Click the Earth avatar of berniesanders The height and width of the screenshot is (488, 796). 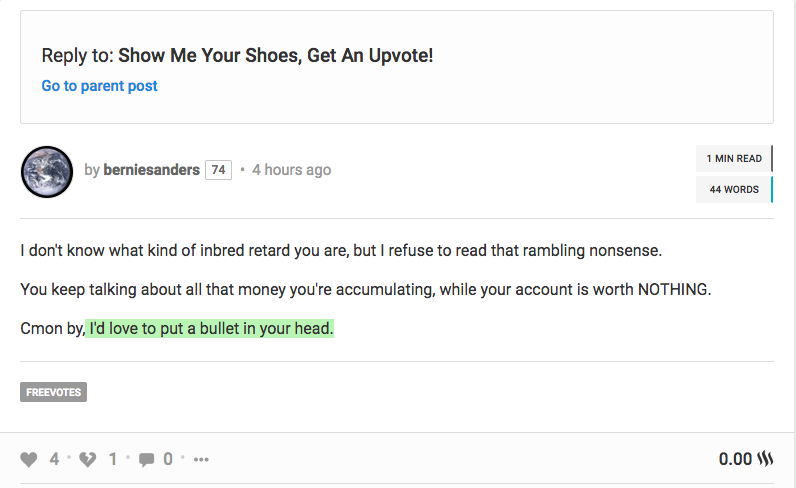point(47,172)
